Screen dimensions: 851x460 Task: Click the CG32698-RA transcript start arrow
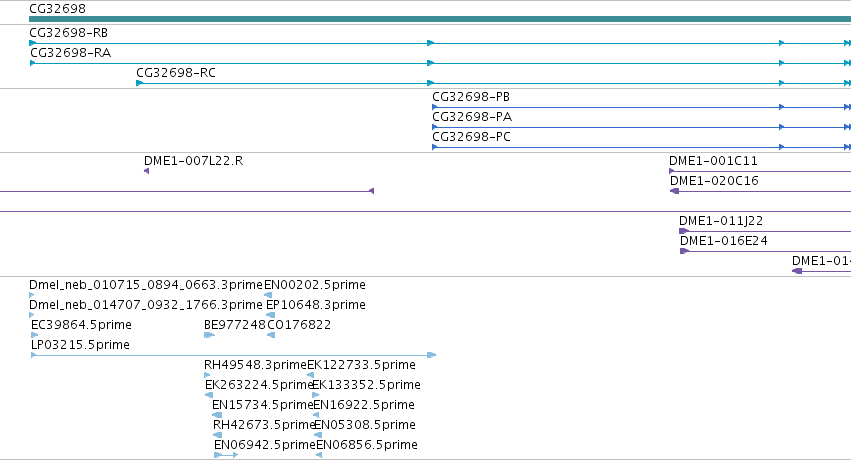click(x=33, y=63)
